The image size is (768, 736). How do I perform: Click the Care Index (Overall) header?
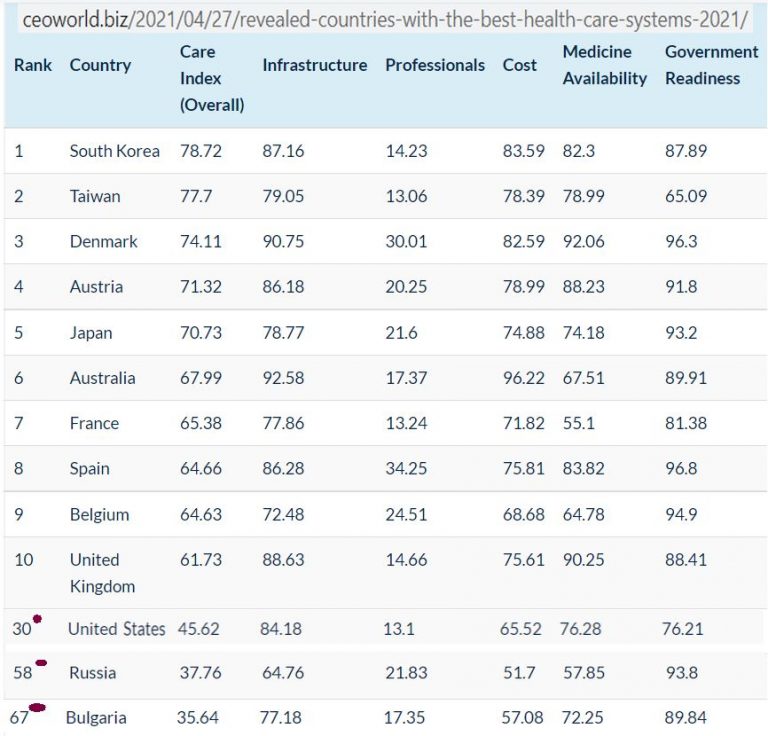(x=212, y=78)
